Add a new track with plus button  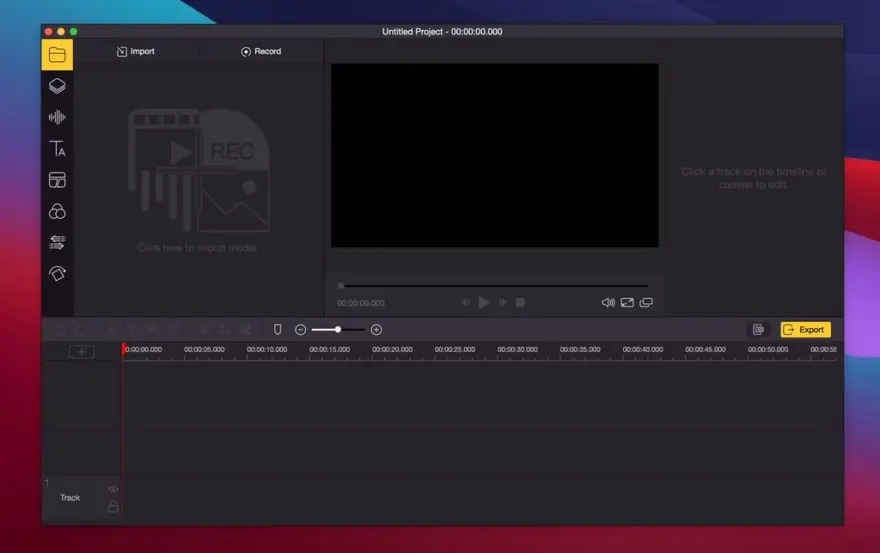[81, 352]
